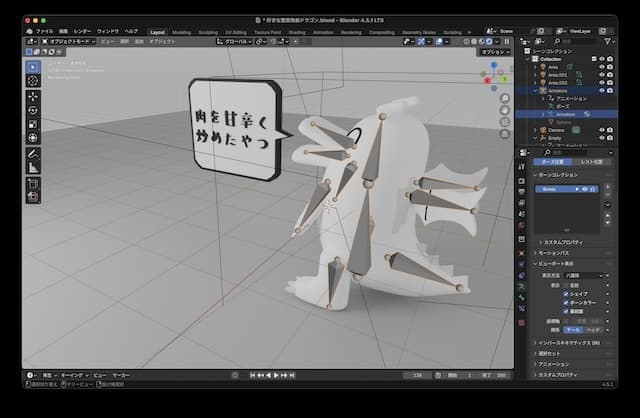Uncheck the ボーンカラー checkbox
640x418 pixels.
[566, 302]
